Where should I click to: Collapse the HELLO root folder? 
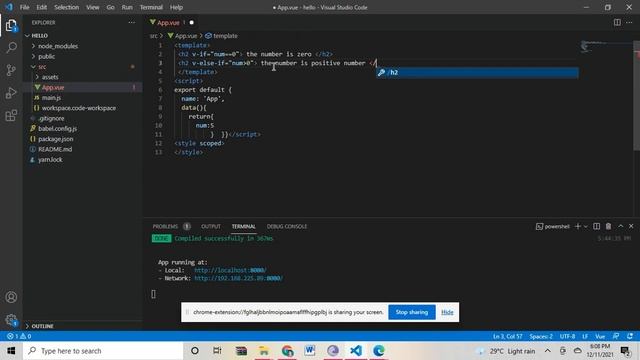click(x=40, y=36)
